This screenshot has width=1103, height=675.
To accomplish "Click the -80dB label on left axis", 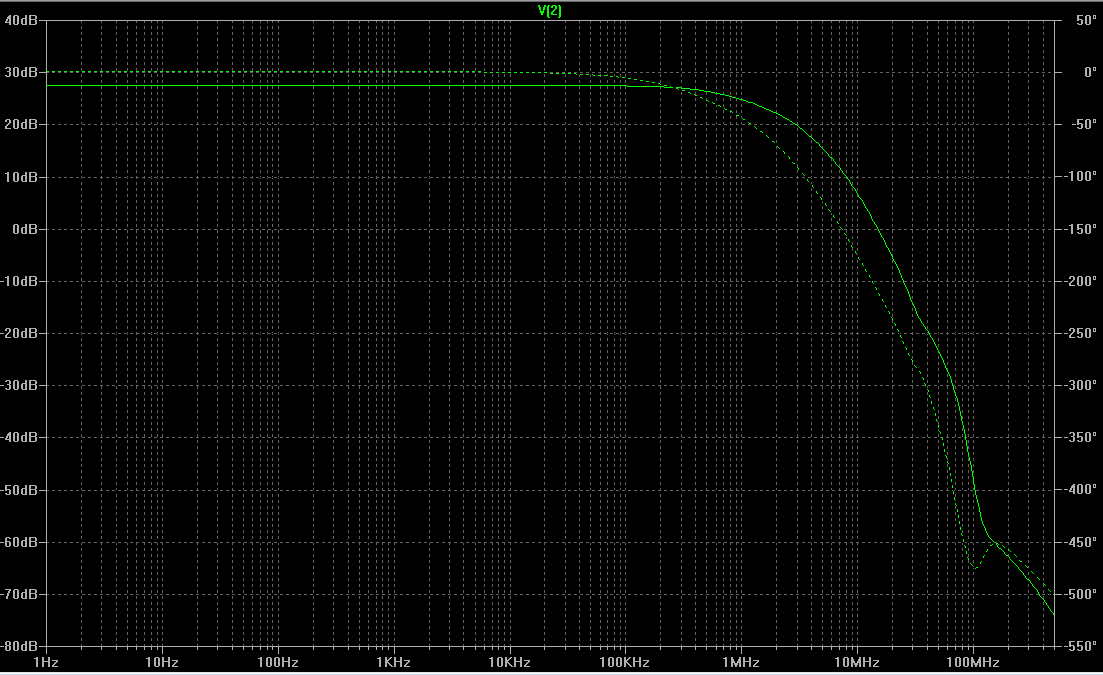I will 19,646.
